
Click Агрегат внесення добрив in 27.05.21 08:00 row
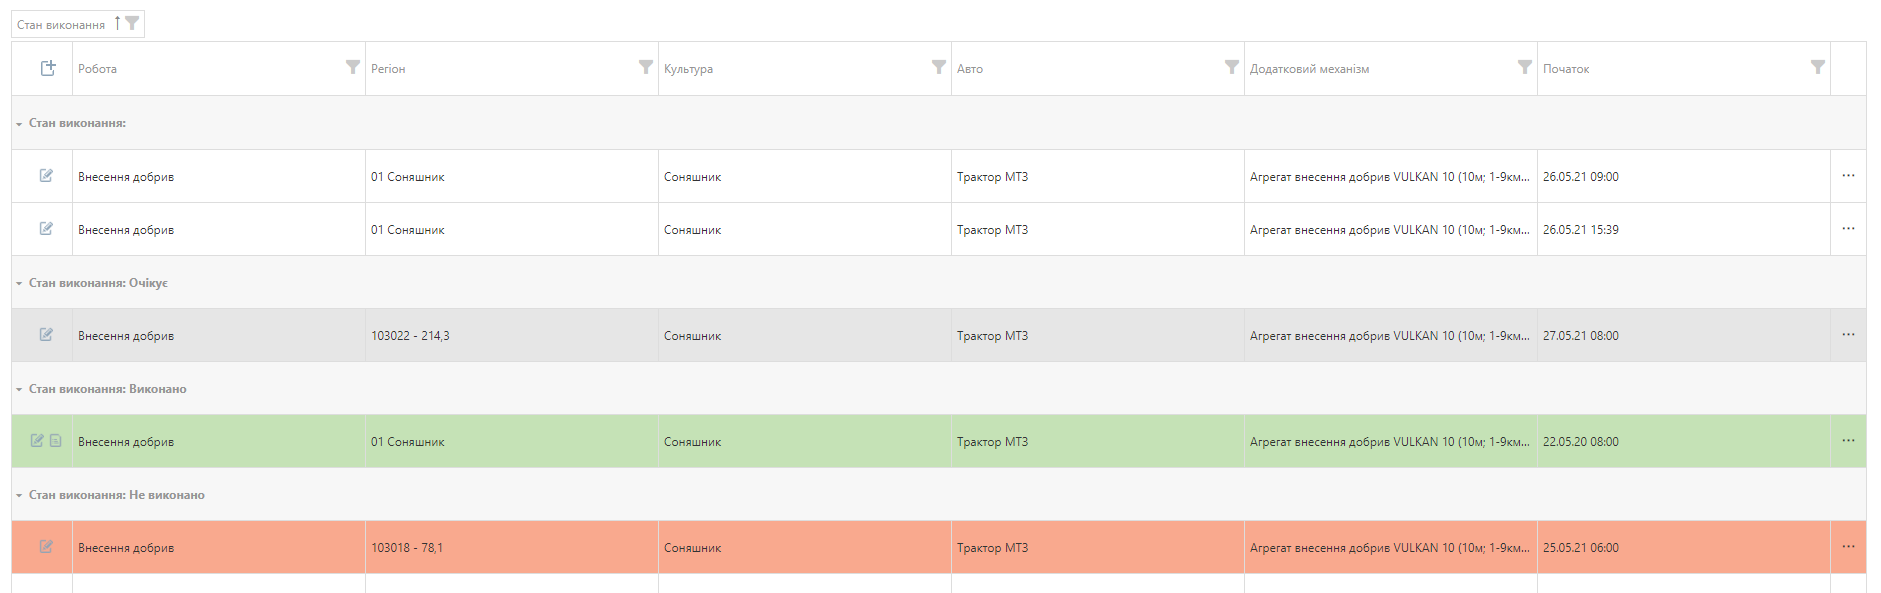coord(1390,336)
